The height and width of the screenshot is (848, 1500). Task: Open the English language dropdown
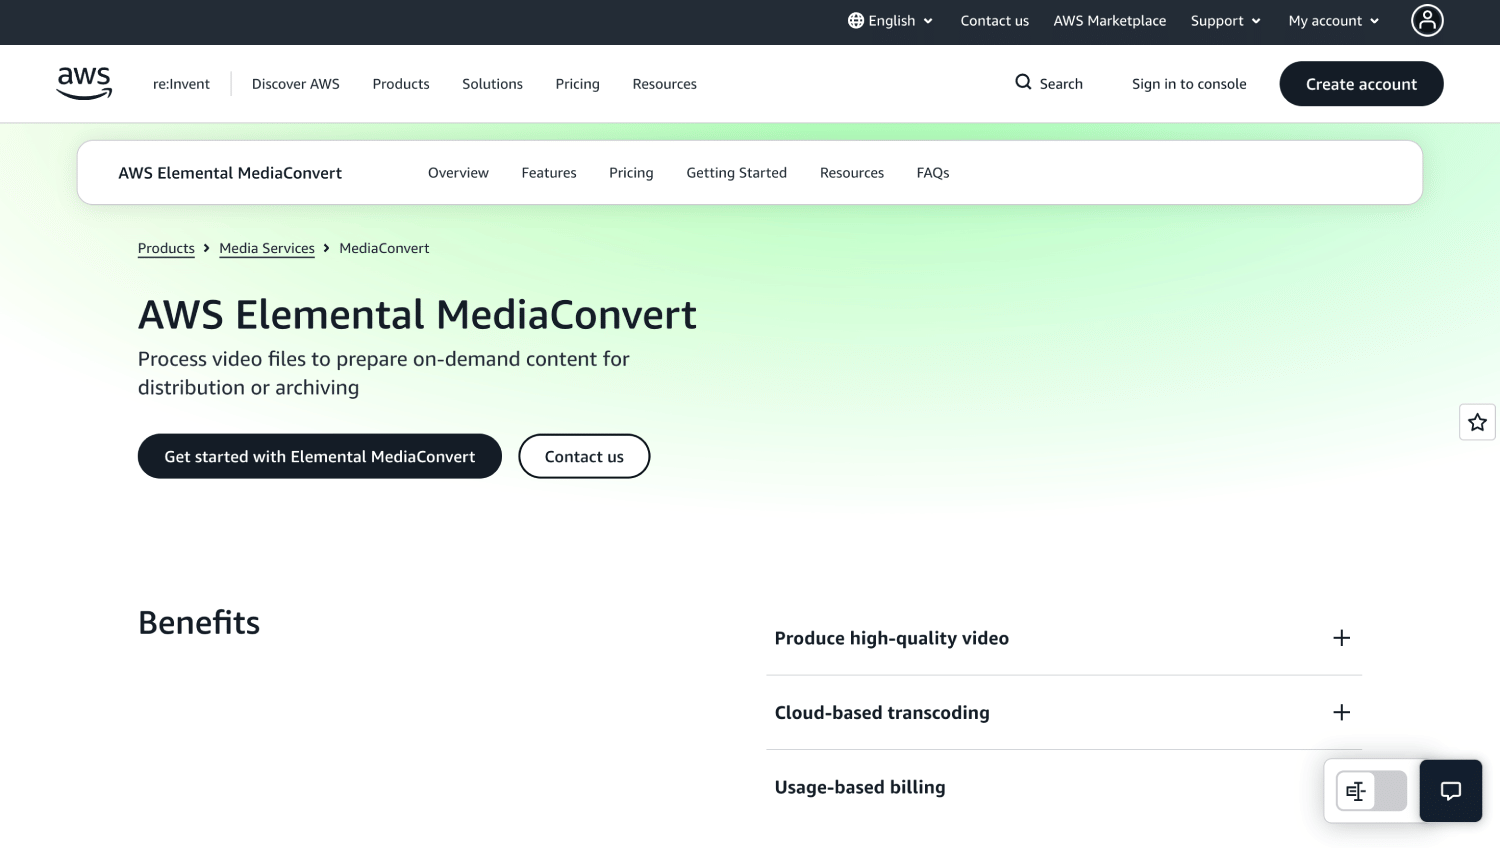[890, 20]
